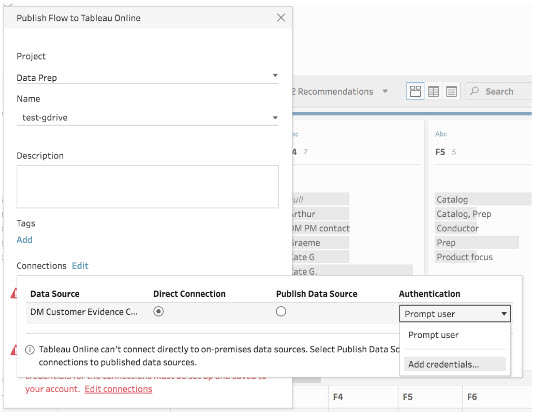Choose Prompt user option in list
Image resolution: width=533 pixels, height=416 pixels.
point(455,335)
